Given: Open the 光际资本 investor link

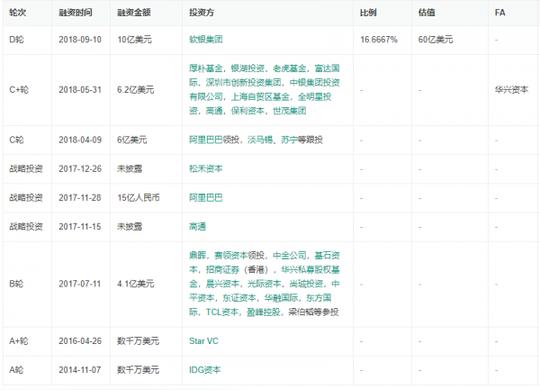Looking at the screenshot, I should 264,284.
